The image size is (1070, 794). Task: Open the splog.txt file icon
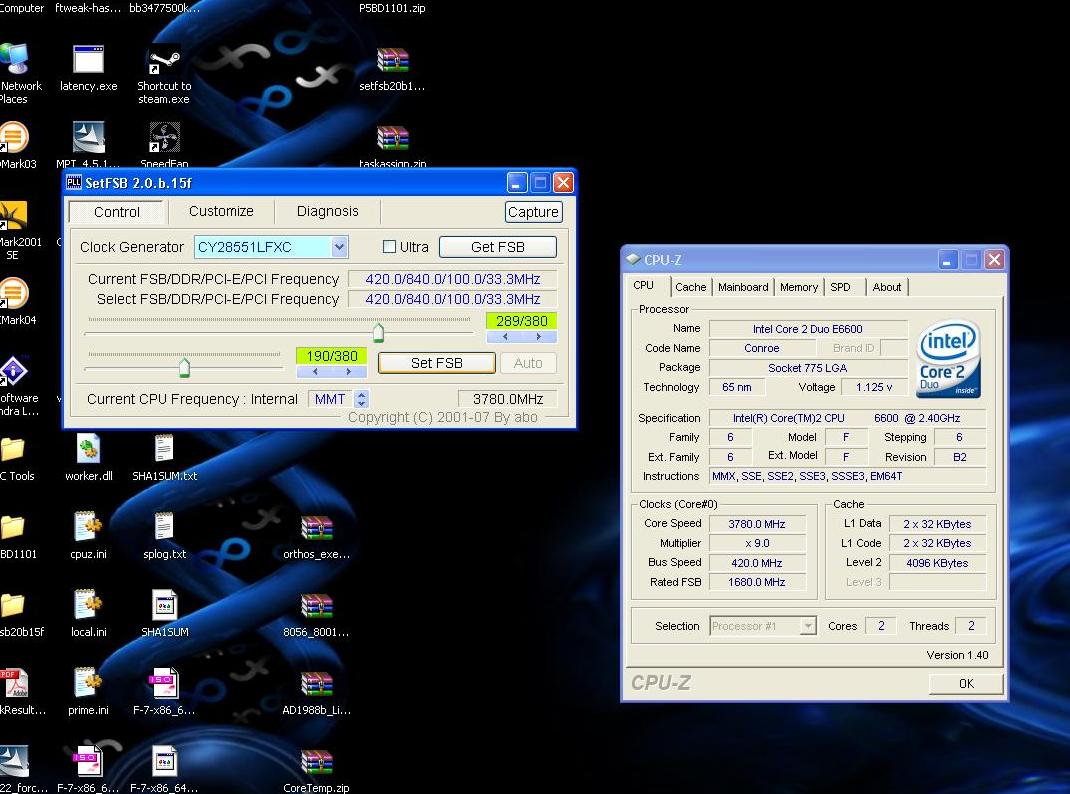pos(164,528)
